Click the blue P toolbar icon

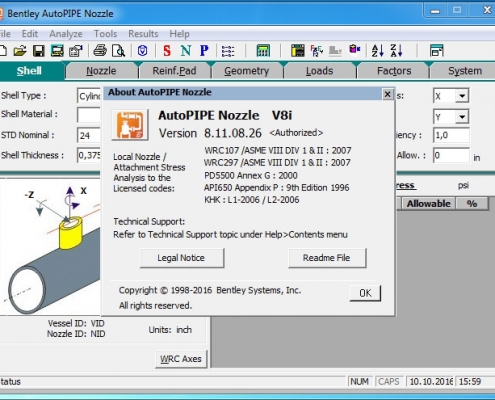pyautogui.click(x=204, y=51)
